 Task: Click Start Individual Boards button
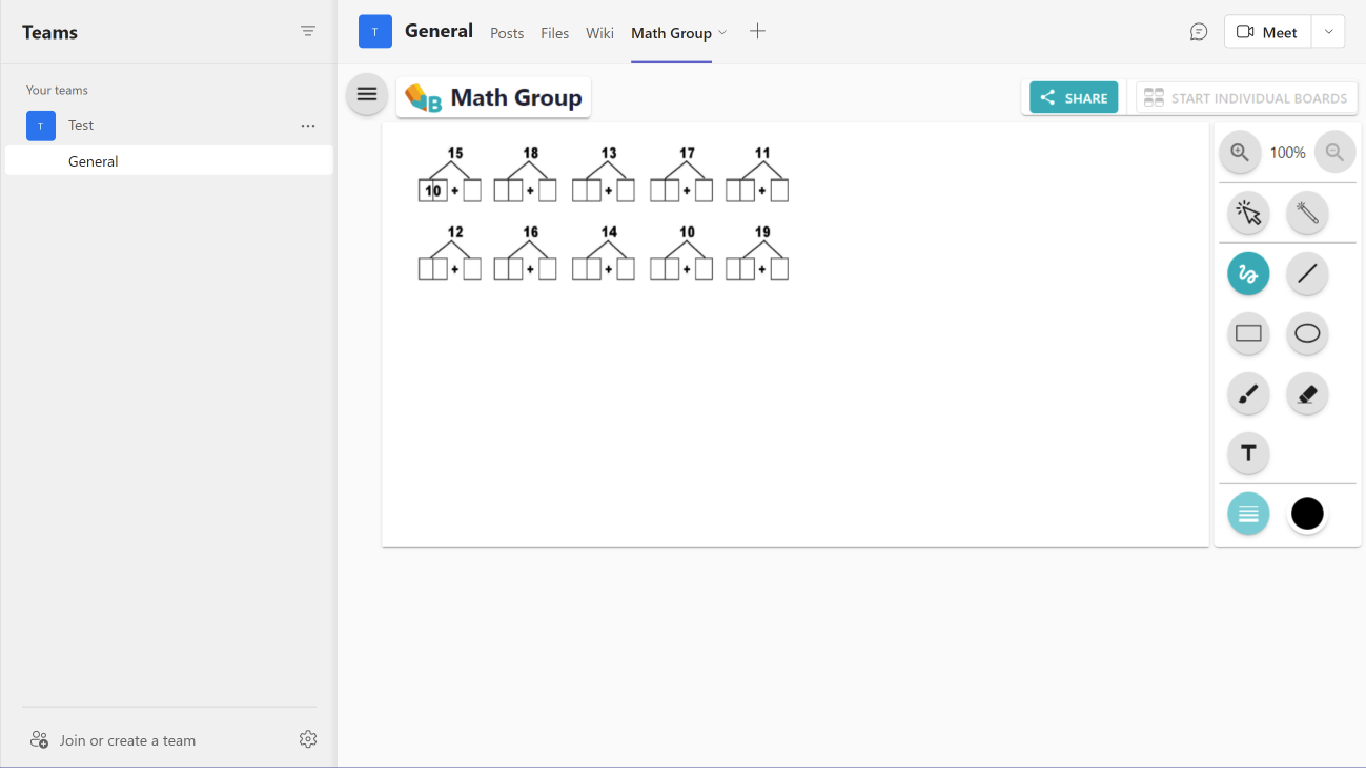[x=1247, y=98]
